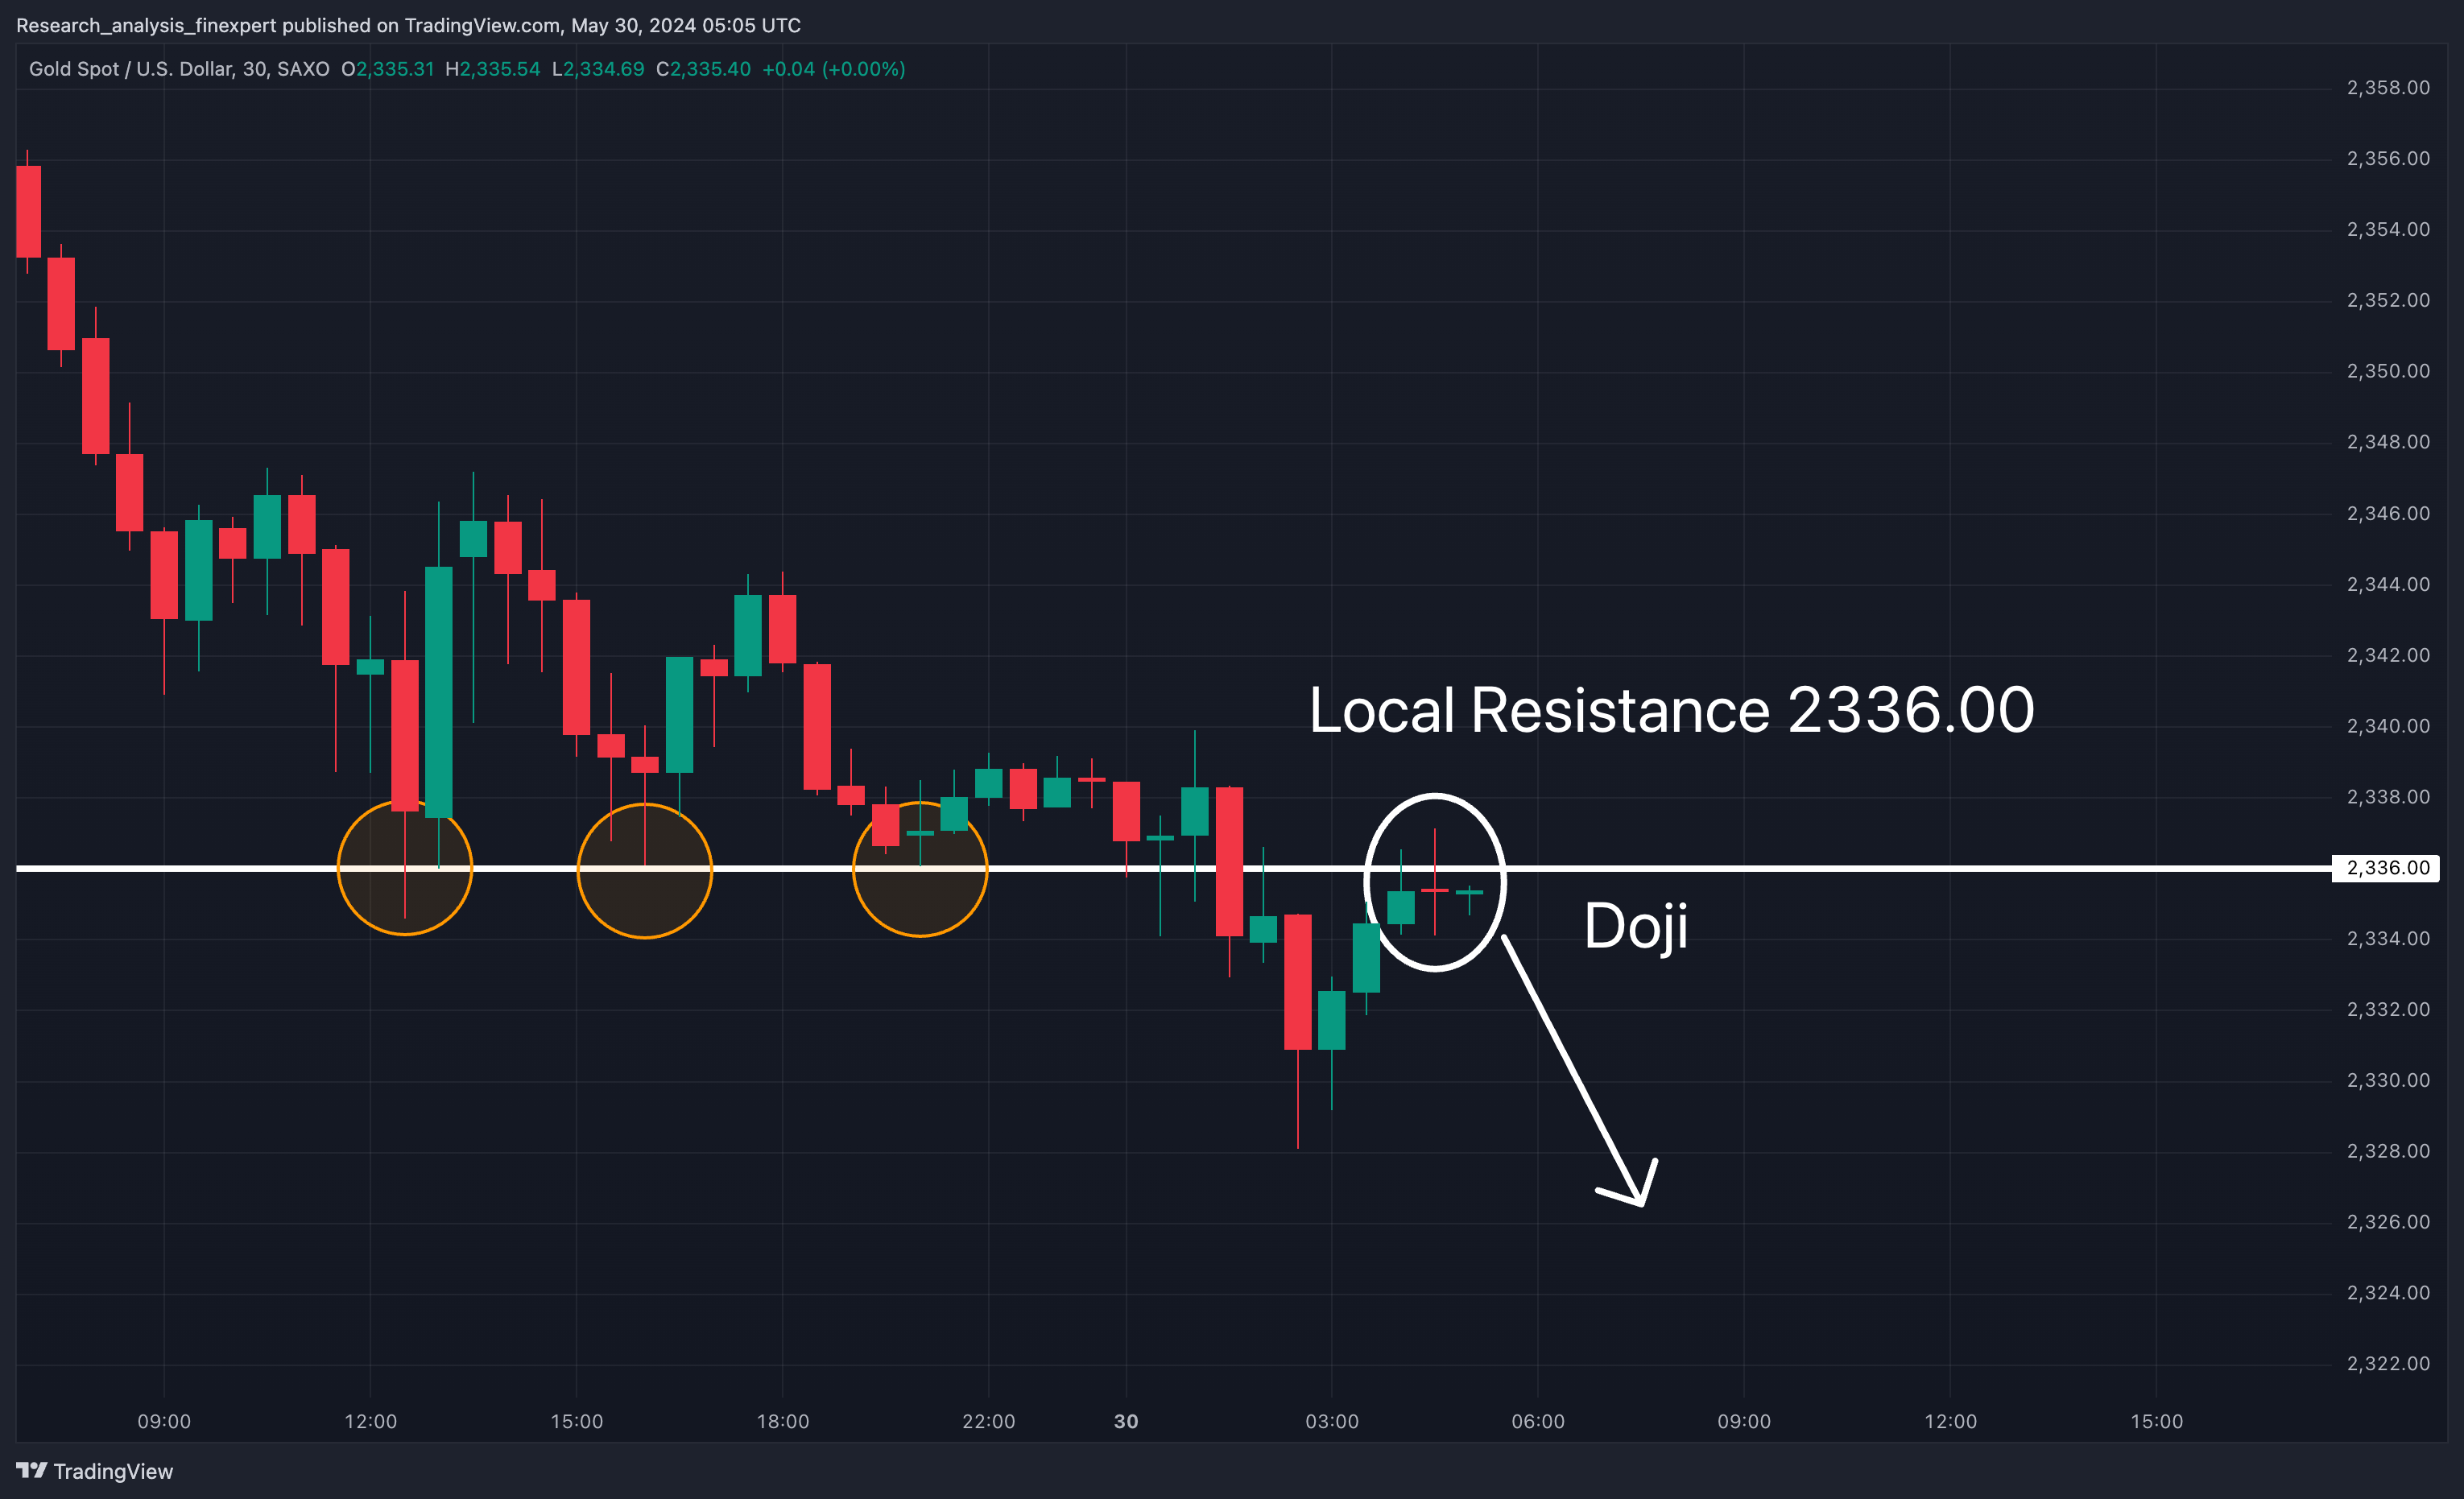The height and width of the screenshot is (1499, 2464).
Task: Click the white horizontal resistance line
Action: pos(1900,868)
